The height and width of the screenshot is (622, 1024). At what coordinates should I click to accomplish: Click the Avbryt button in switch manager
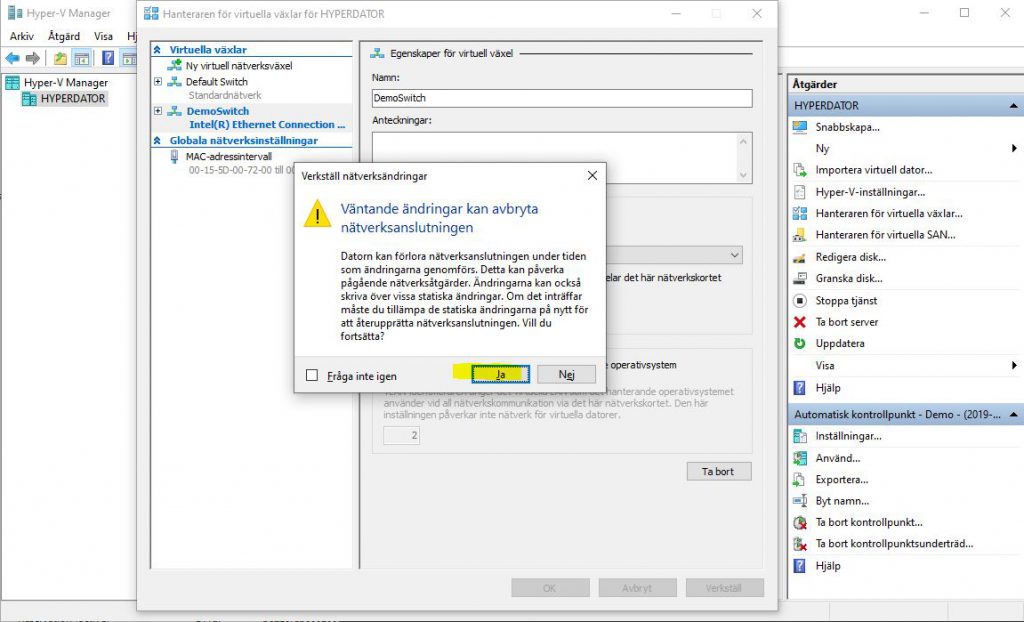pos(637,588)
